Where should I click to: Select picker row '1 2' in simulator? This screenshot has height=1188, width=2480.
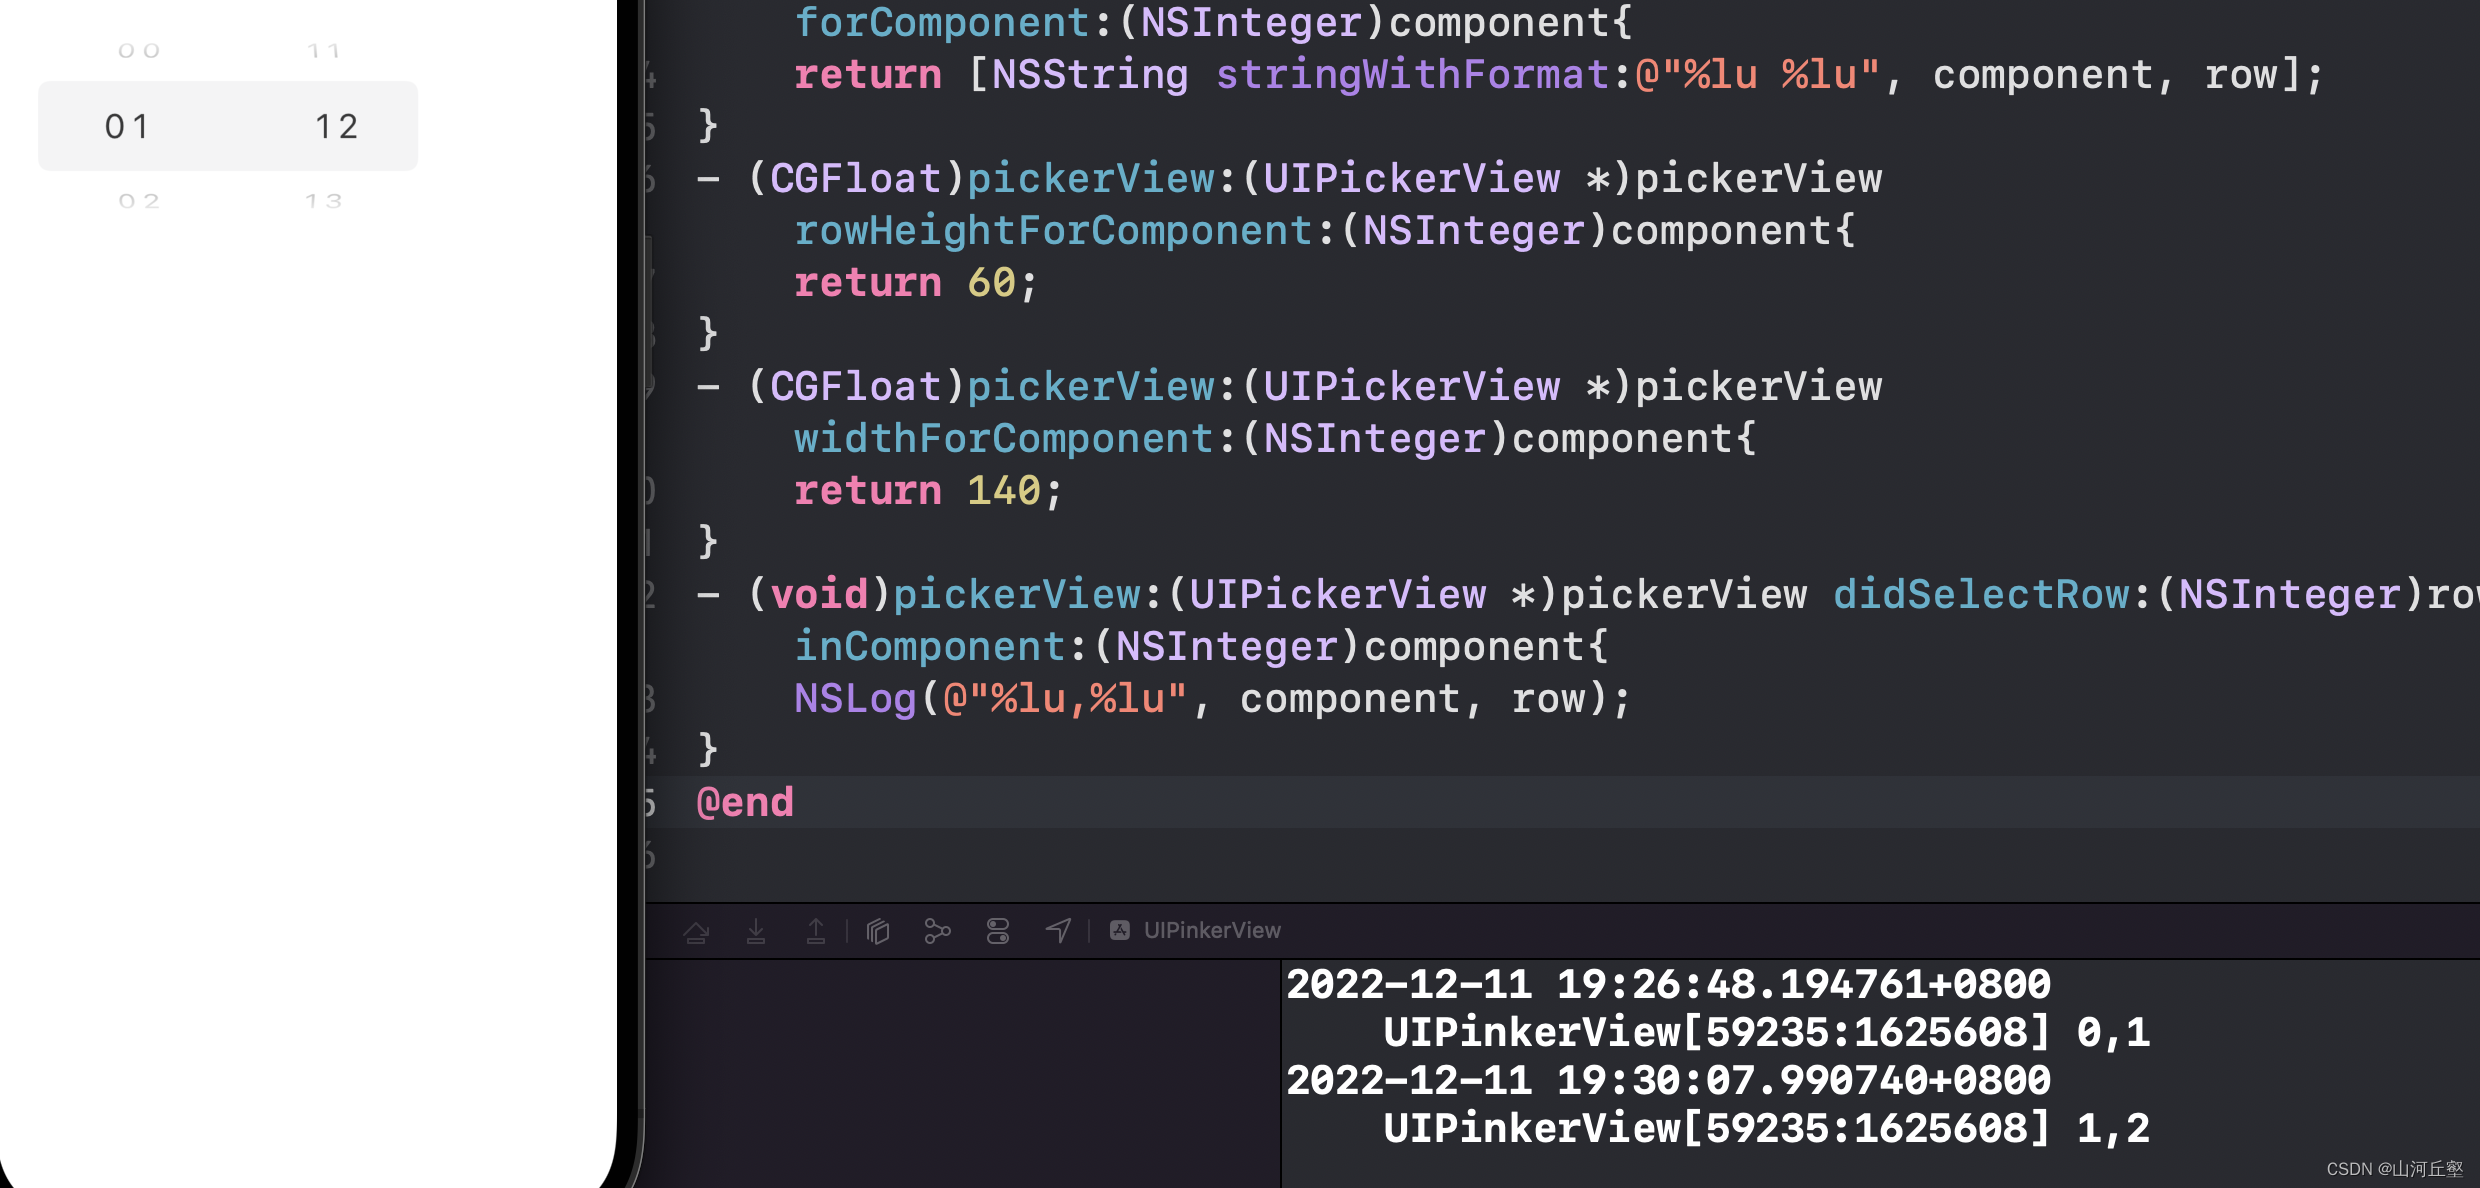(337, 127)
